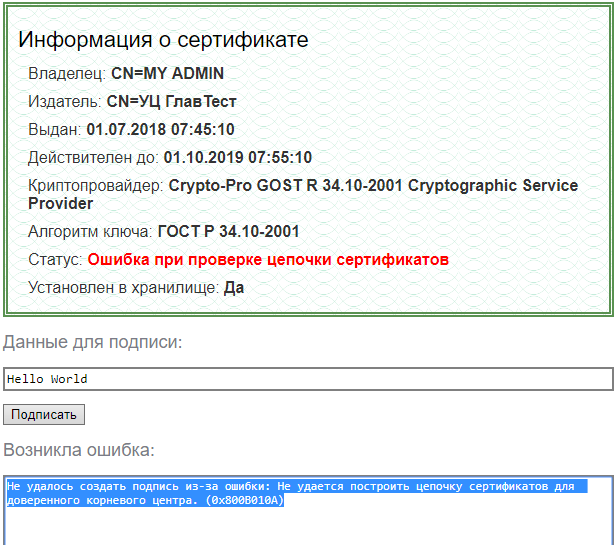Click the Crypto-Pro GOST R 34.10-2001 provider name
Viewport: 615px width, 545px height.
tap(303, 194)
